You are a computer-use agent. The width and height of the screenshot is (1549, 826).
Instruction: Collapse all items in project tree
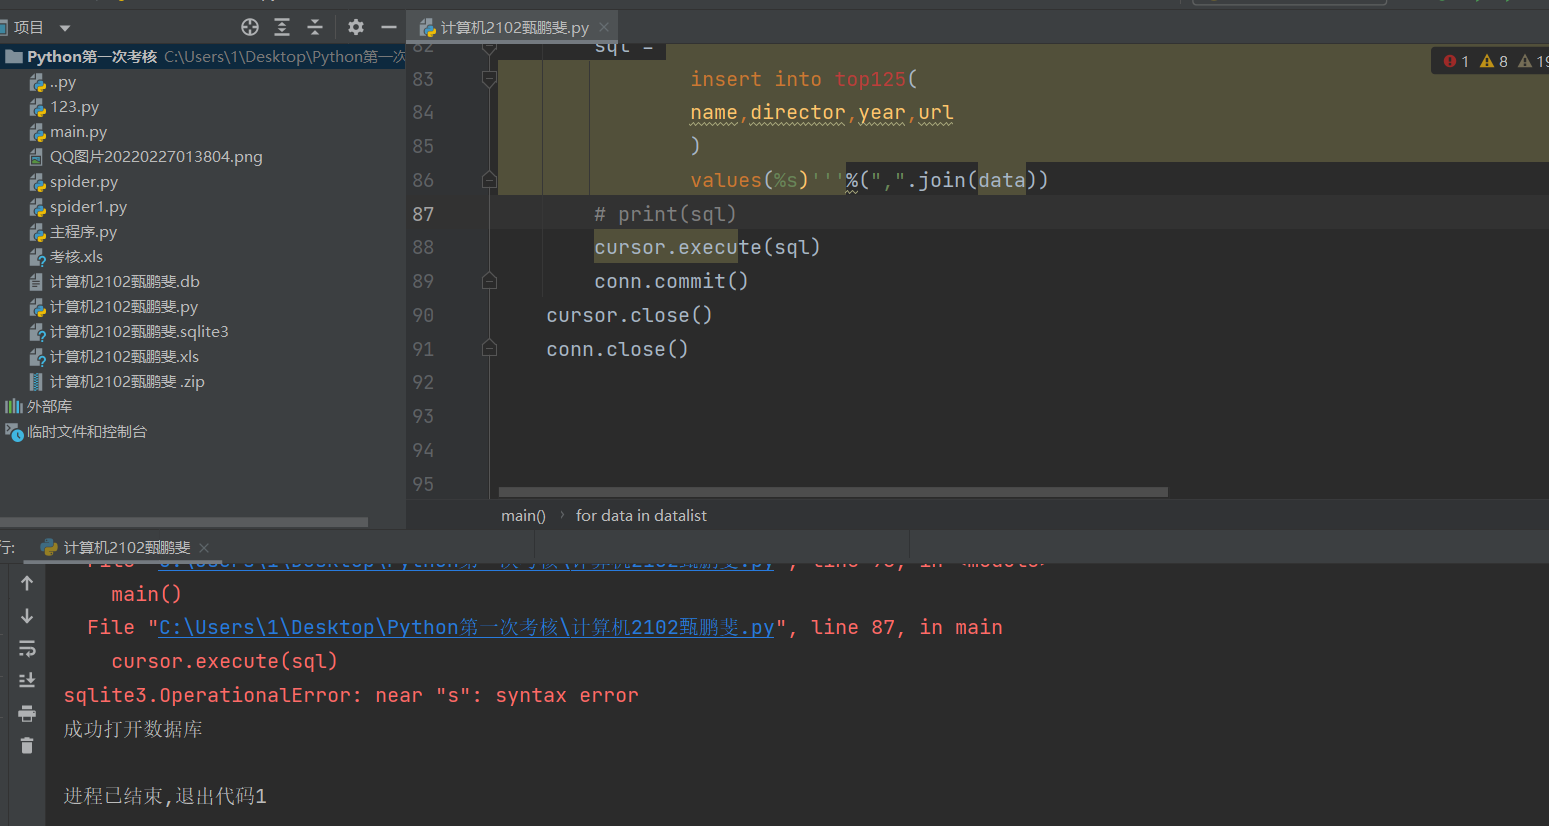(315, 27)
